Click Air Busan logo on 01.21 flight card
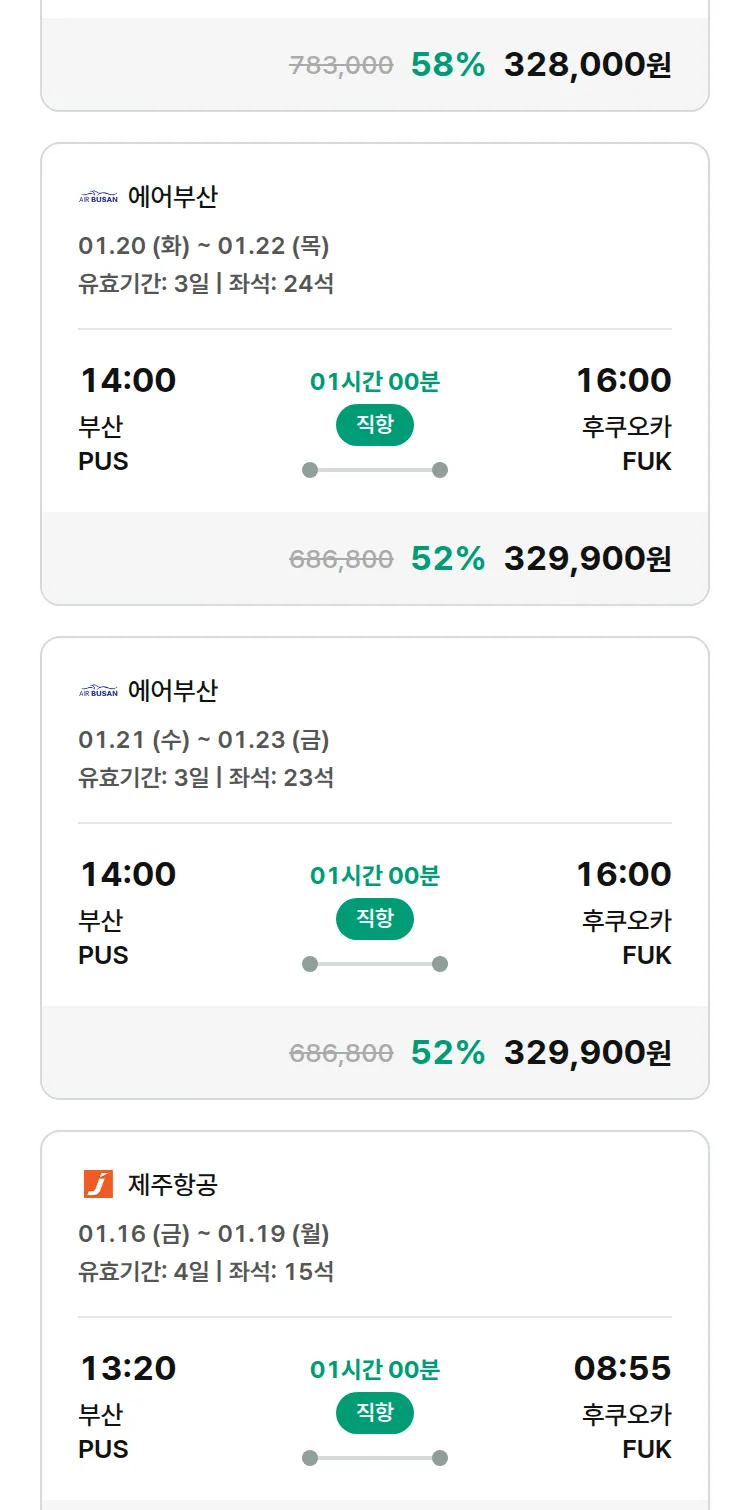Screen dimensions: 750x1510 (98, 691)
